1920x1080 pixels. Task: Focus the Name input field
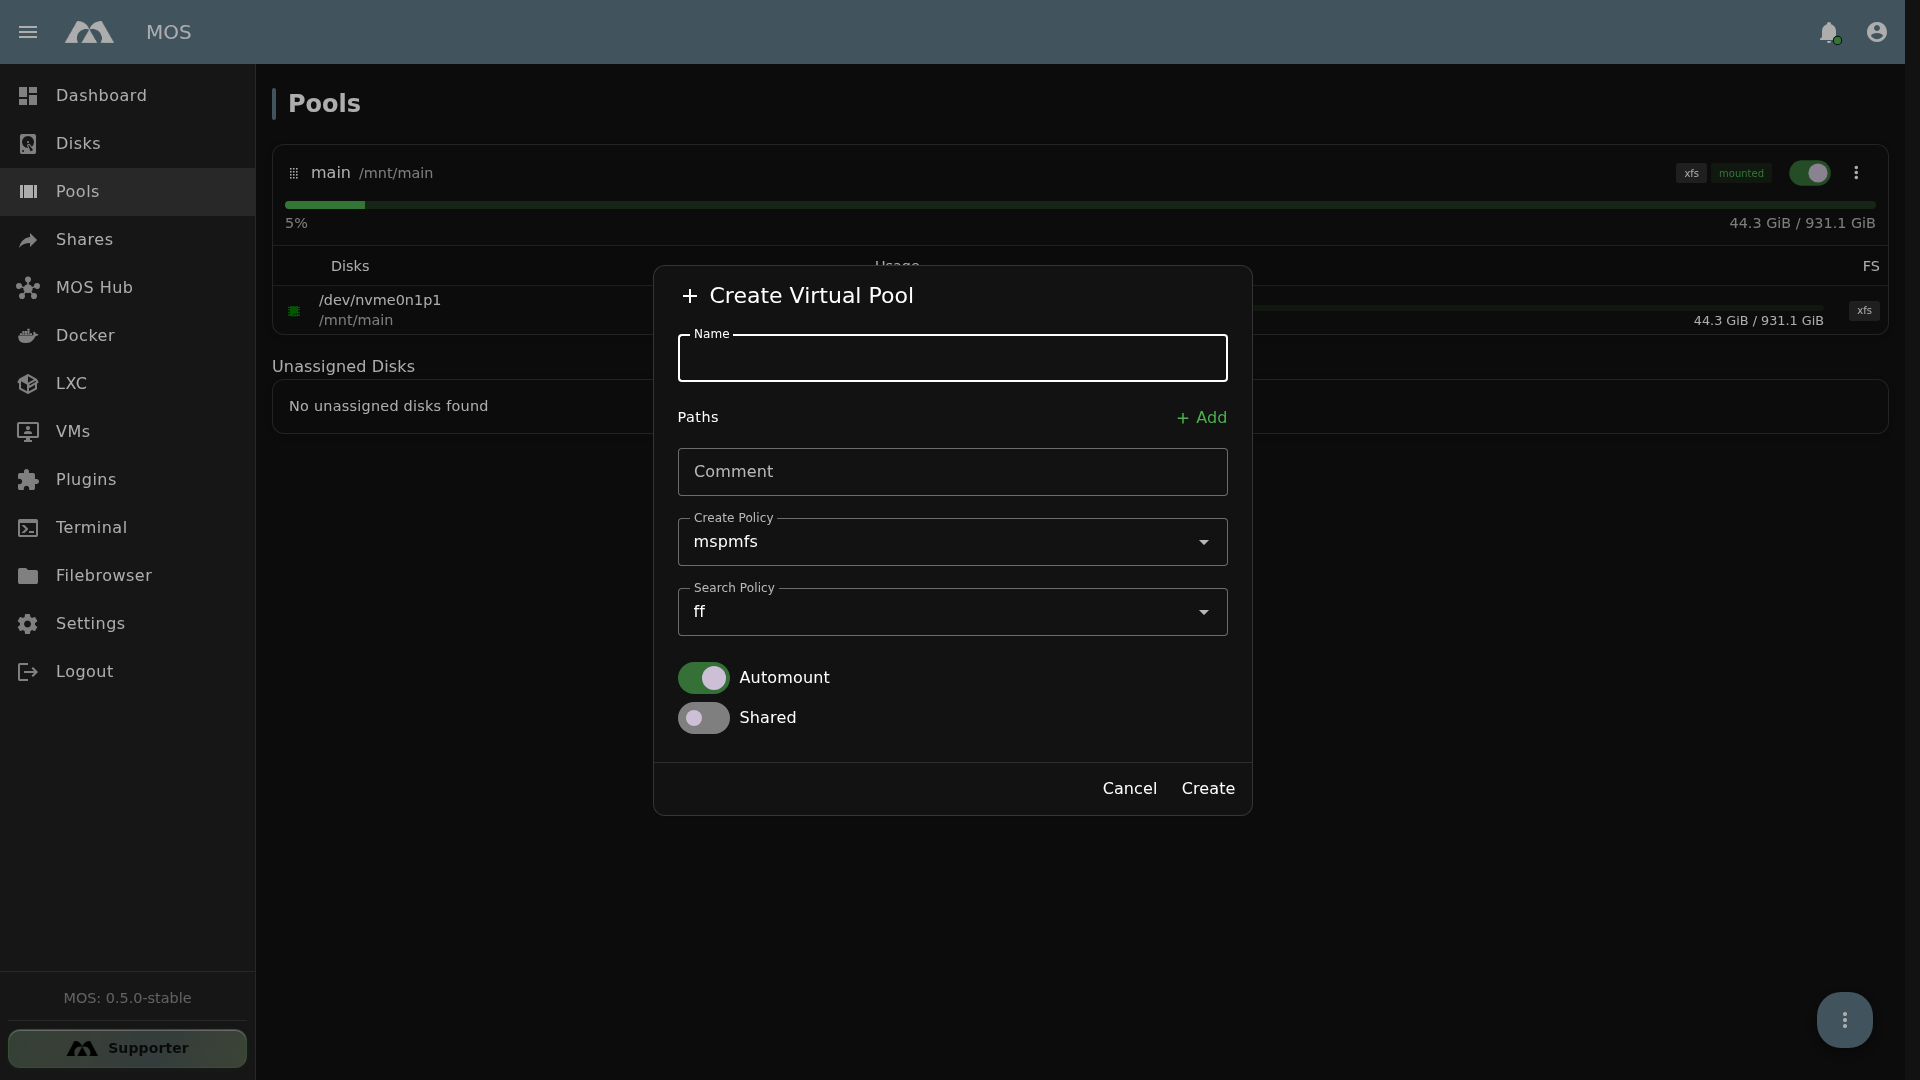[x=952, y=358]
